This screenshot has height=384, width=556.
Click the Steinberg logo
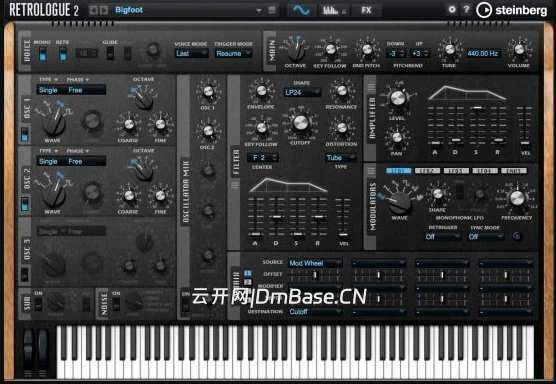click(x=512, y=10)
